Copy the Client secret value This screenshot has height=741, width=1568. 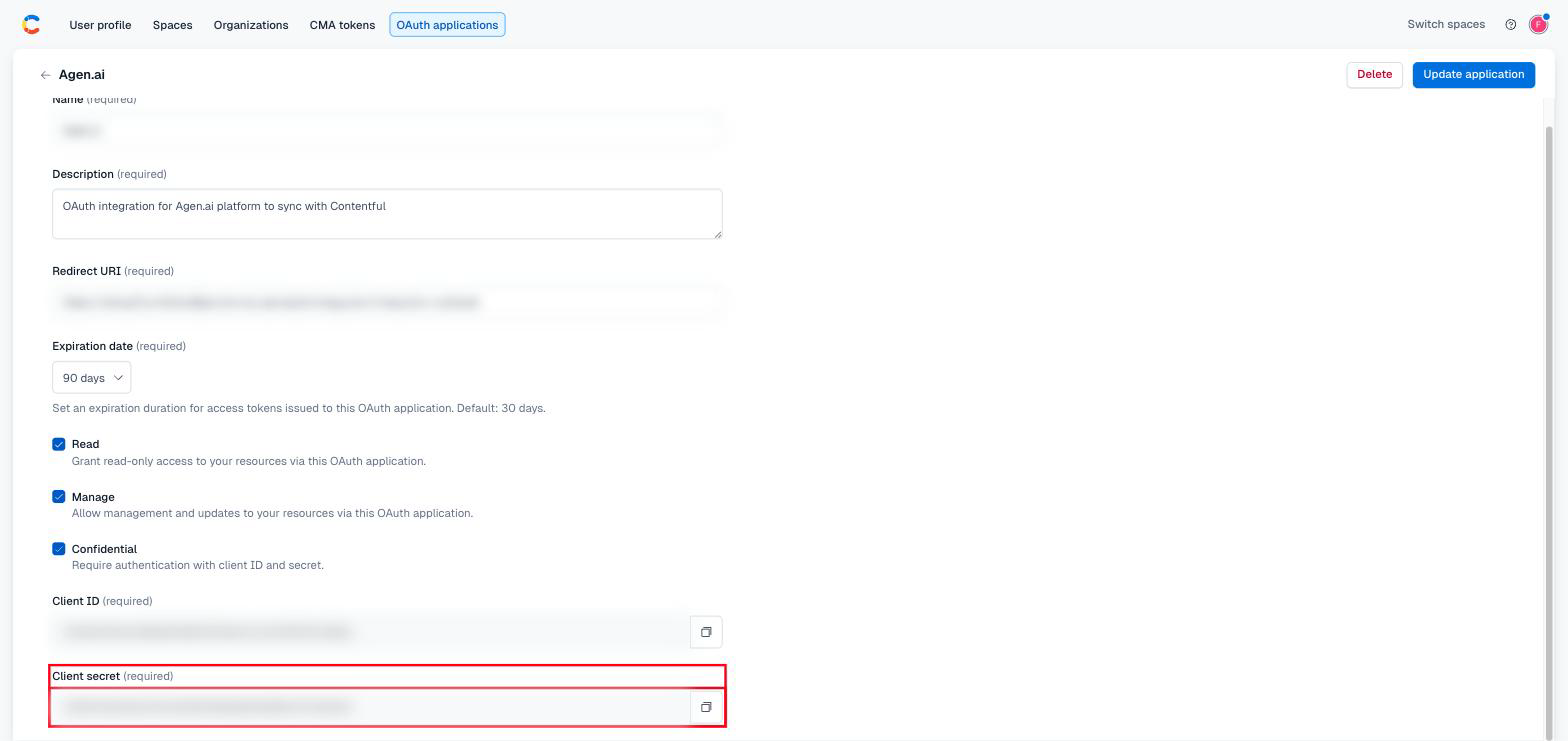pos(706,707)
